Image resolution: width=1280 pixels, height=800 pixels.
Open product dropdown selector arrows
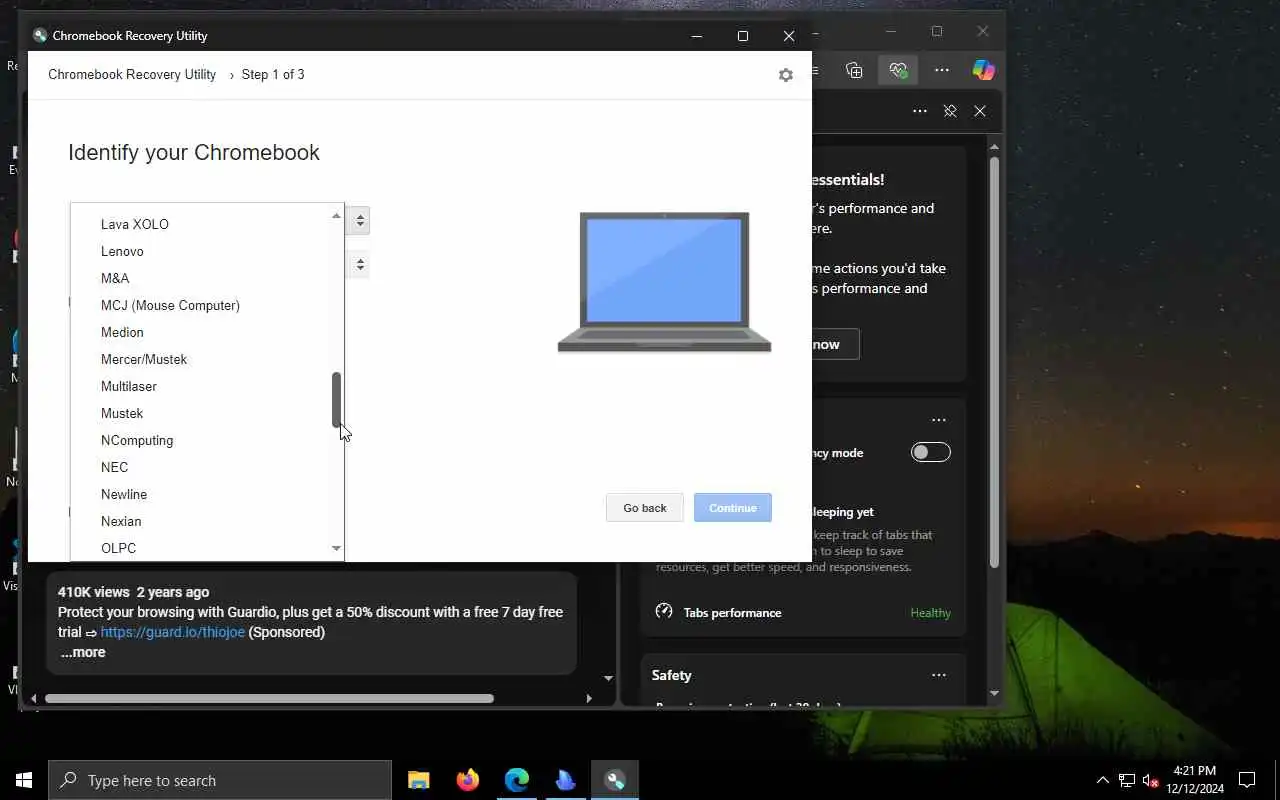click(x=360, y=264)
